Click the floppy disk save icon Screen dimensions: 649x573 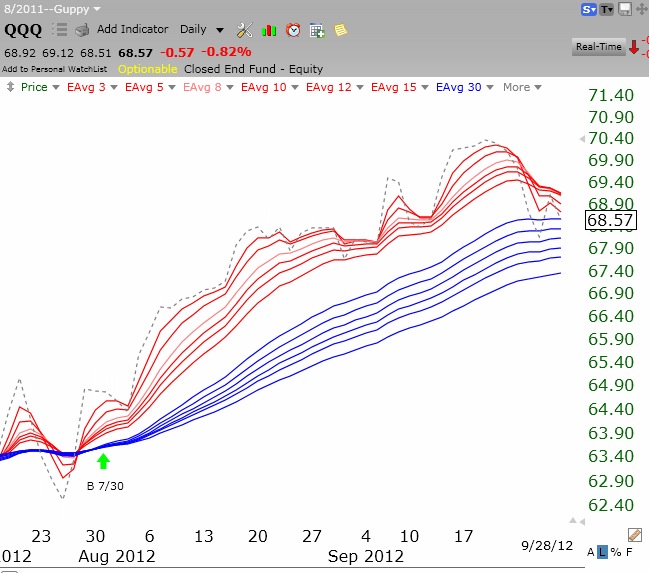click(x=625, y=9)
